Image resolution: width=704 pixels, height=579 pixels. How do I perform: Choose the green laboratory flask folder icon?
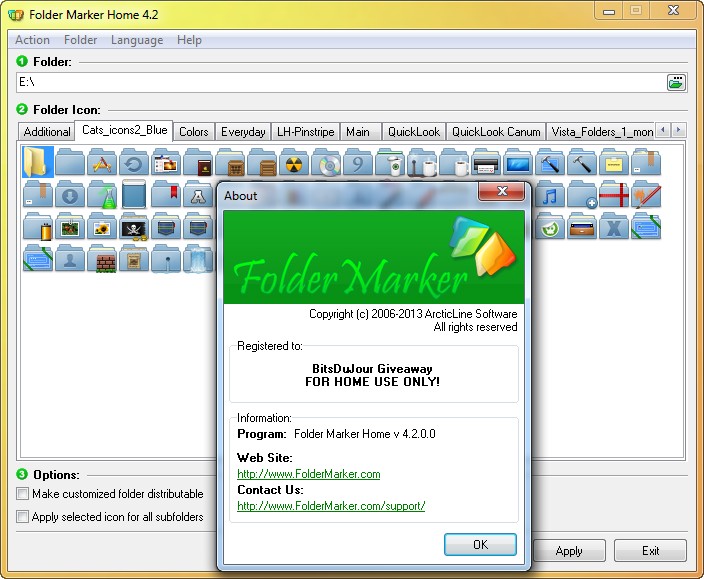pyautogui.click(x=102, y=194)
